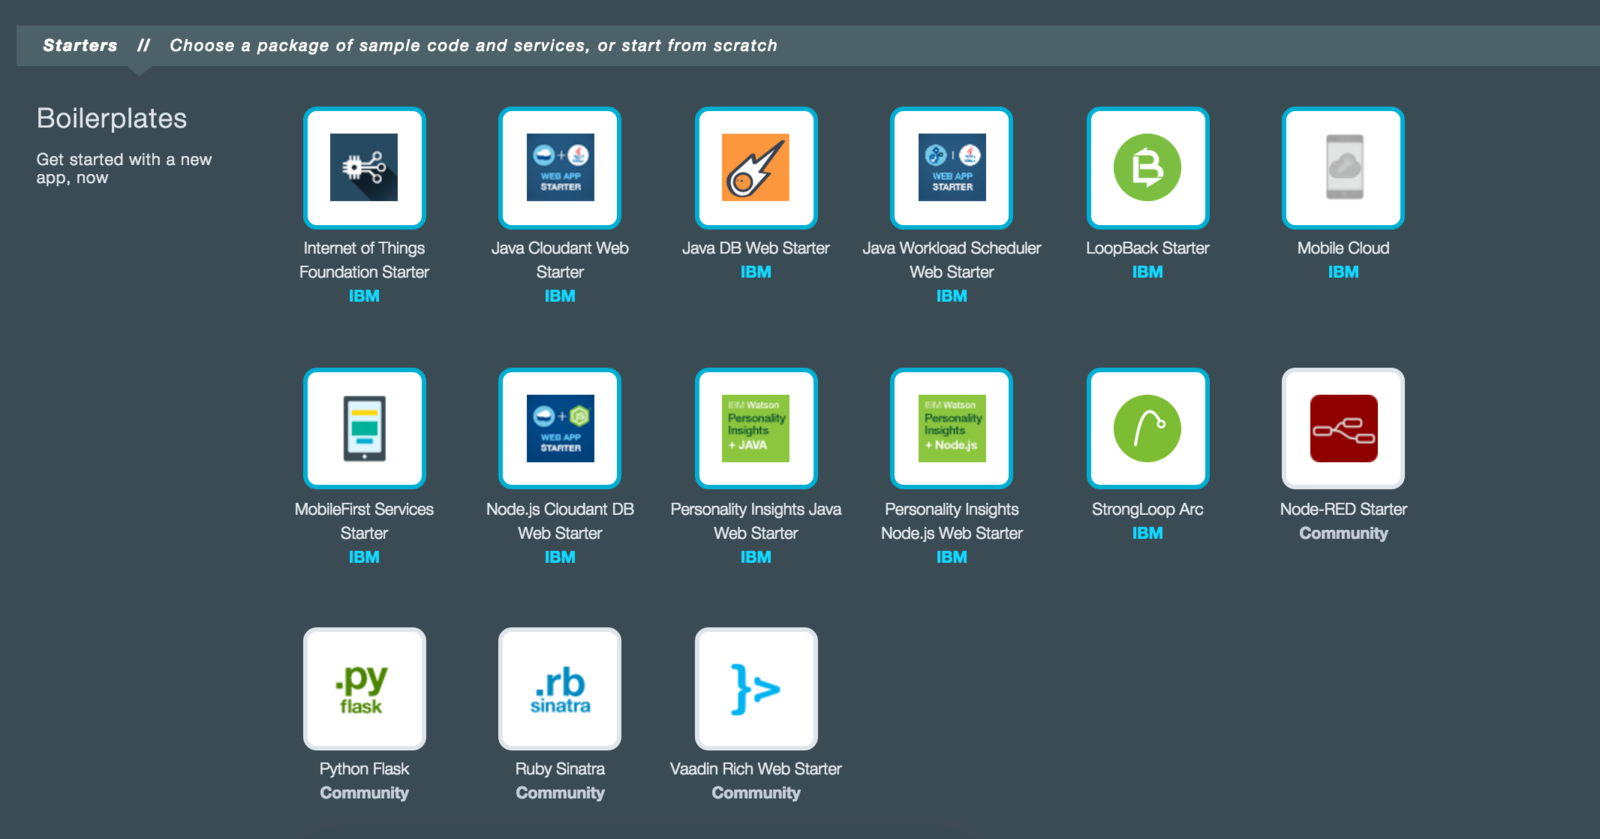Click IBM under Java DB Web Starter
The width and height of the screenshot is (1600, 839).
[x=756, y=272]
